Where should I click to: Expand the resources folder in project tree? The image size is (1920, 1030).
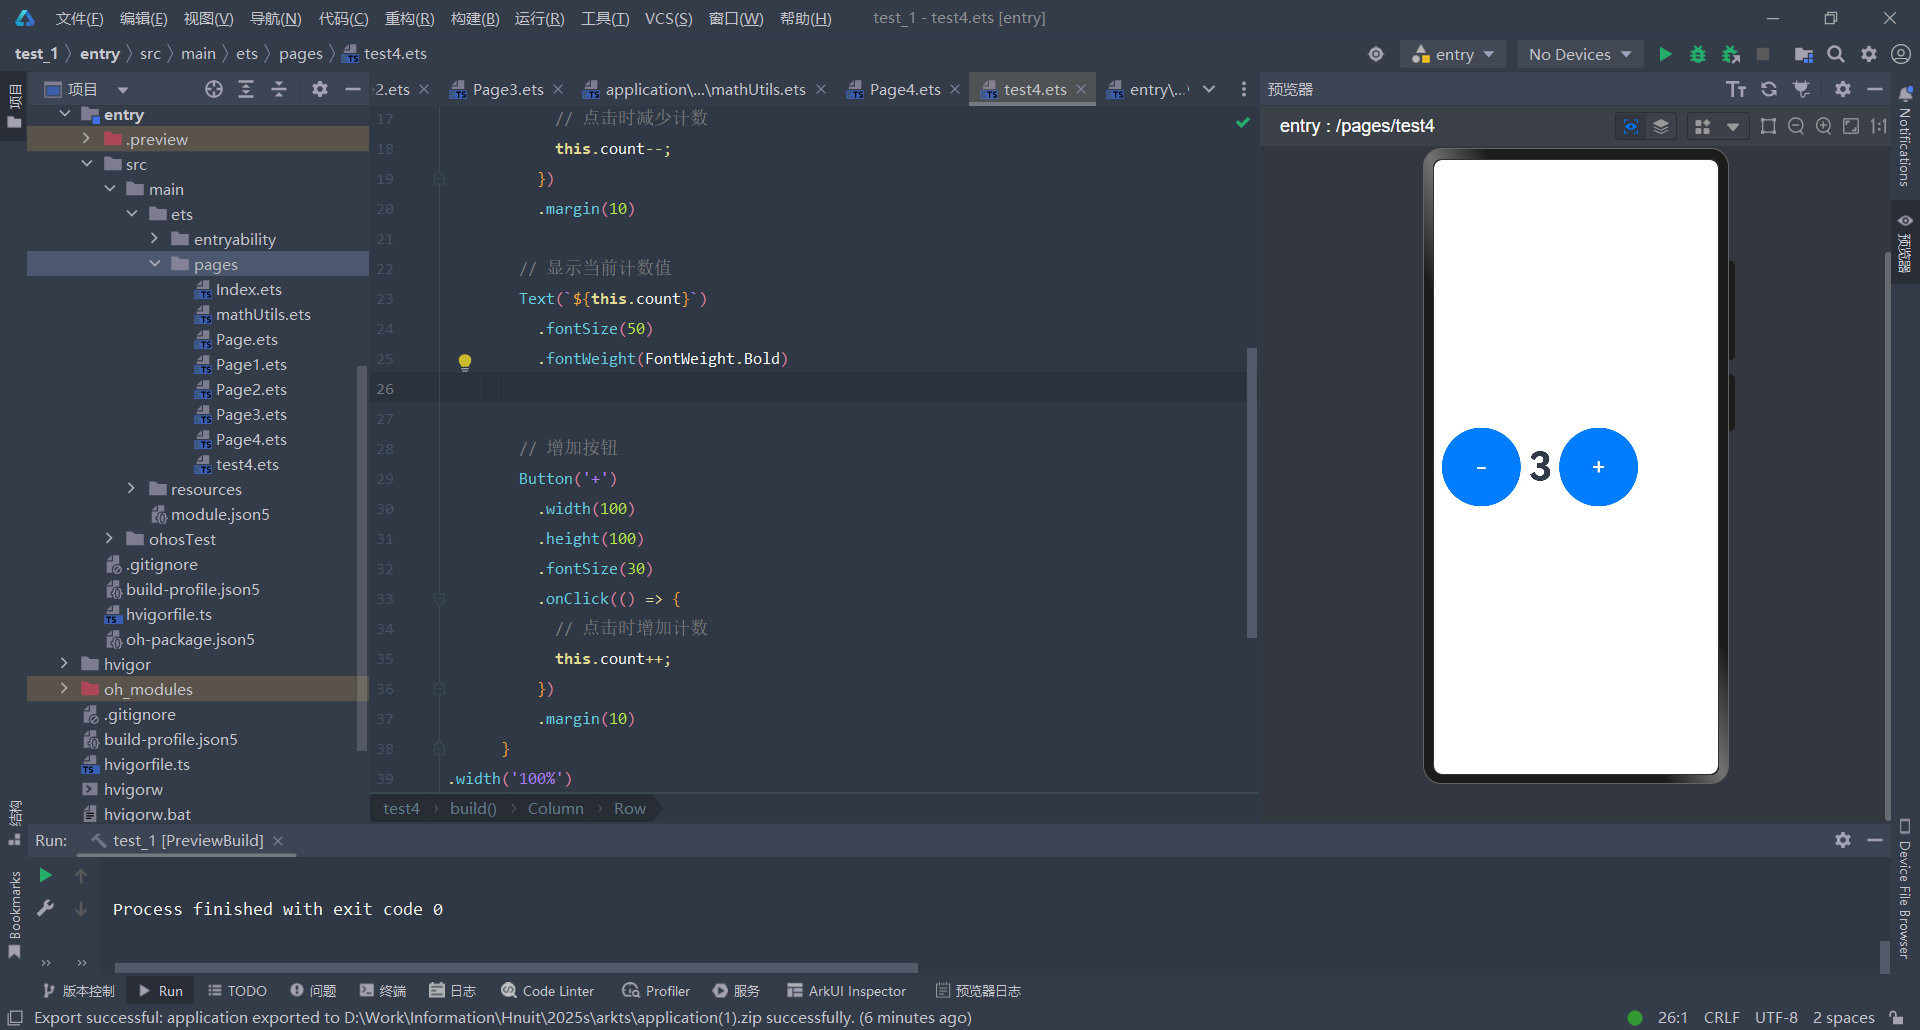[x=131, y=489]
